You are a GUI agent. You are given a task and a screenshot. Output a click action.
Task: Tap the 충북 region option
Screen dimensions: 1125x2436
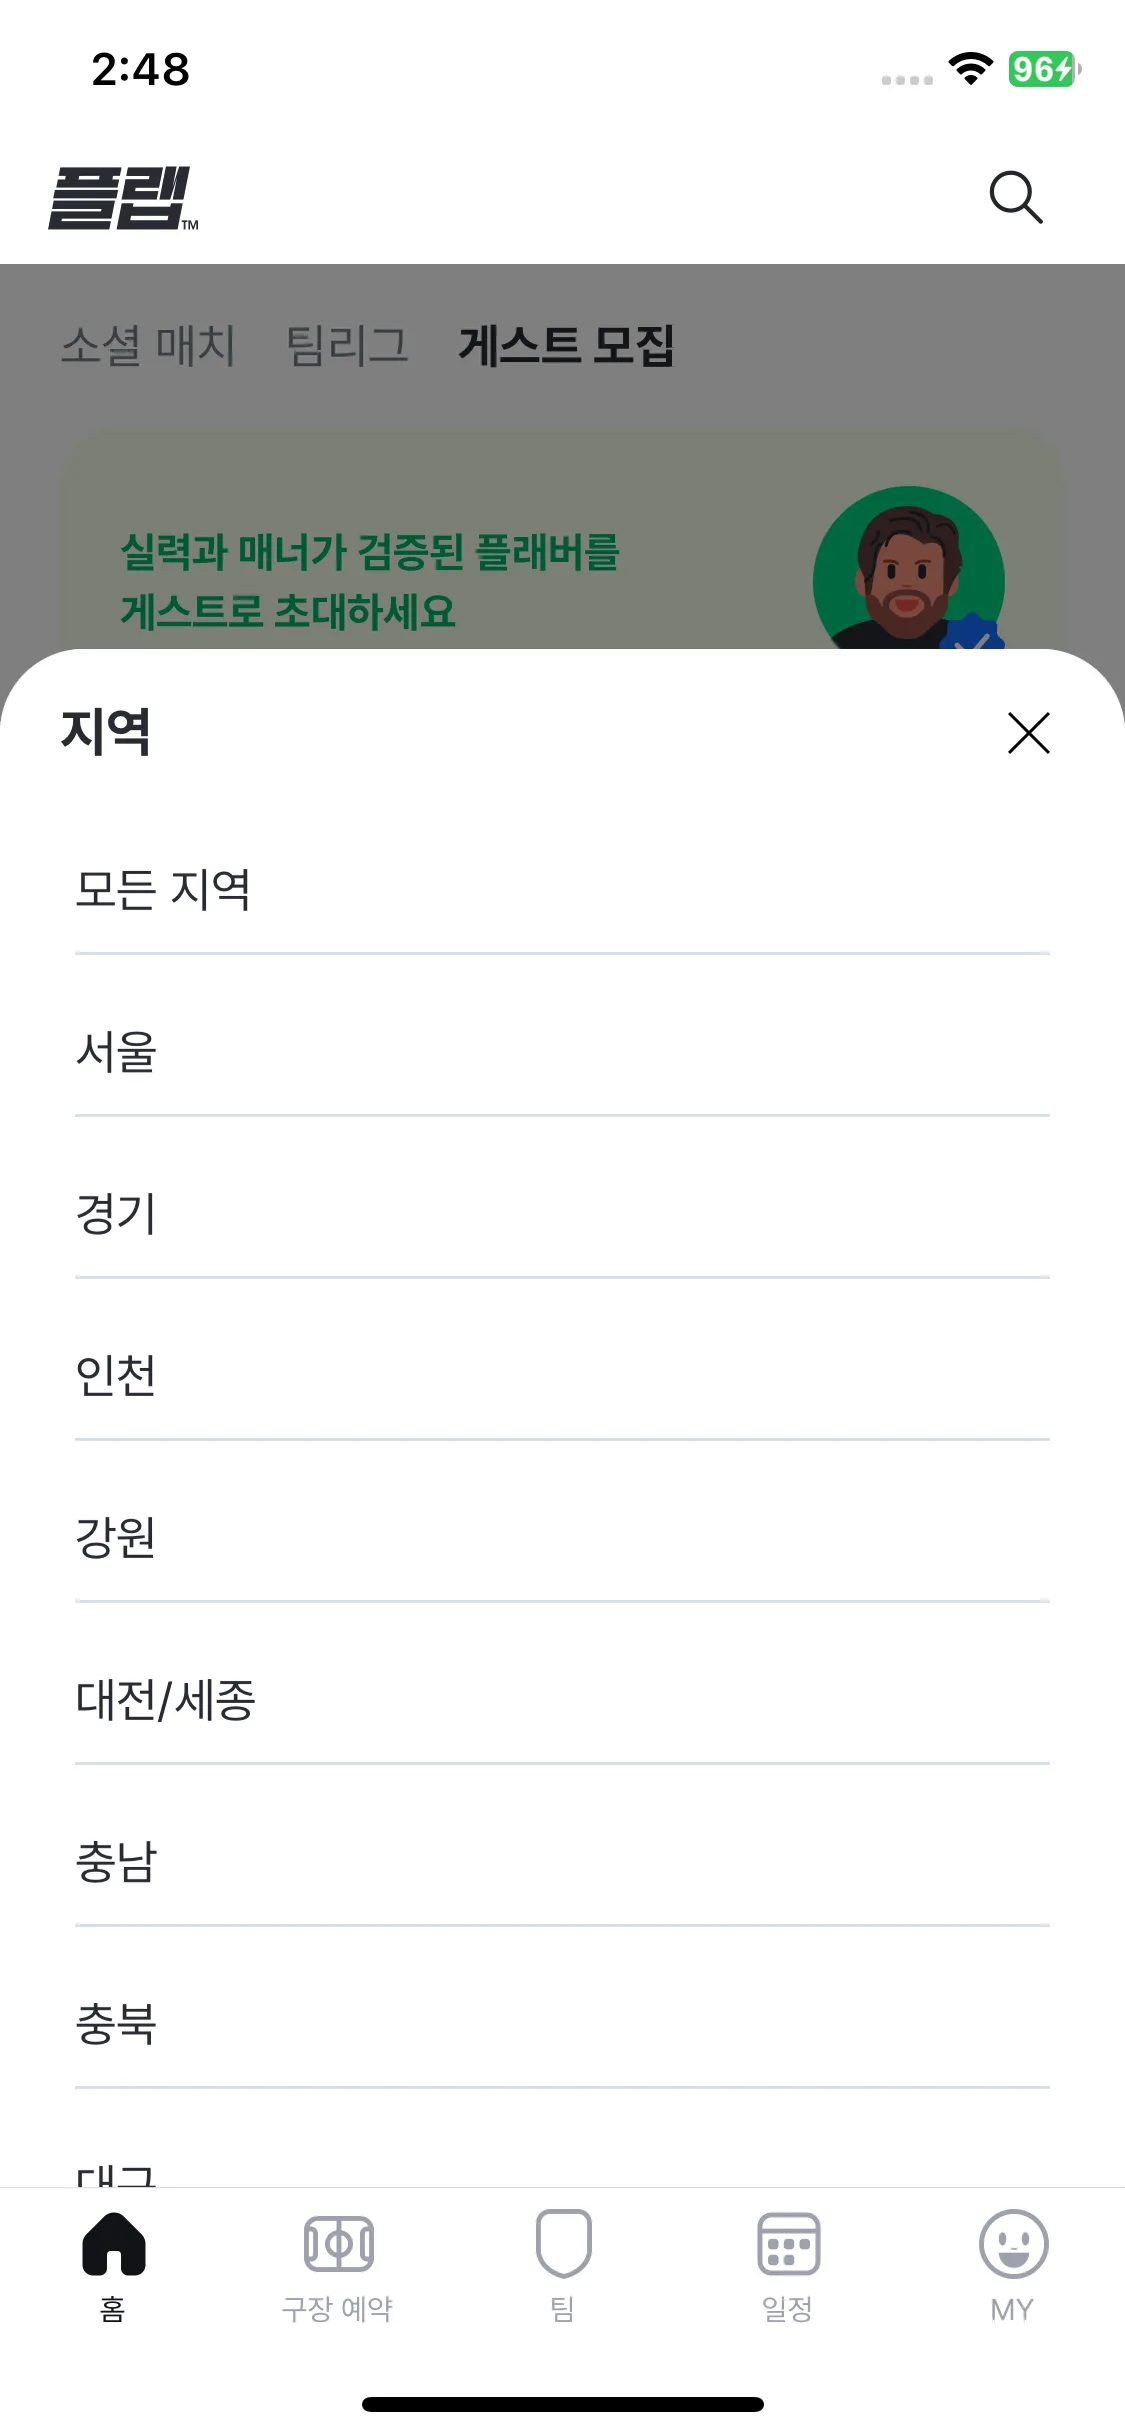562,2024
